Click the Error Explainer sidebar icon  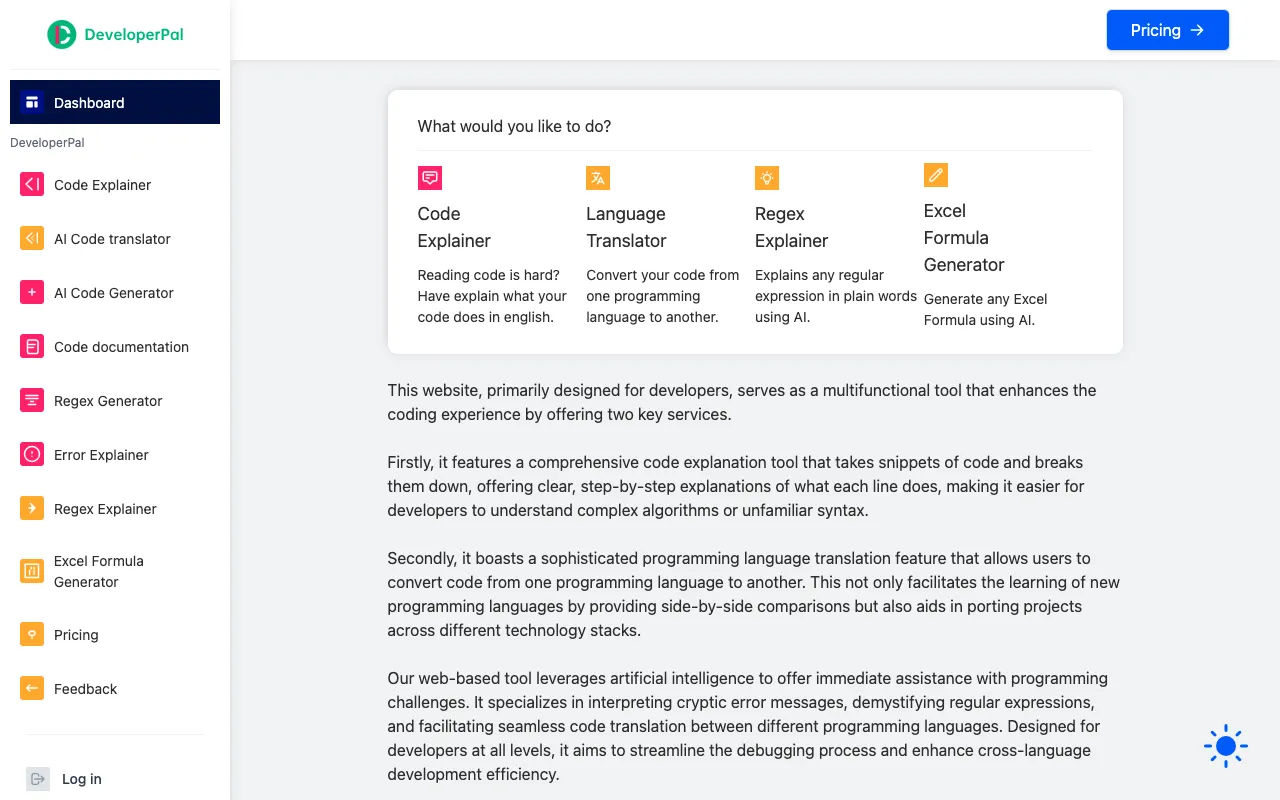pos(31,454)
